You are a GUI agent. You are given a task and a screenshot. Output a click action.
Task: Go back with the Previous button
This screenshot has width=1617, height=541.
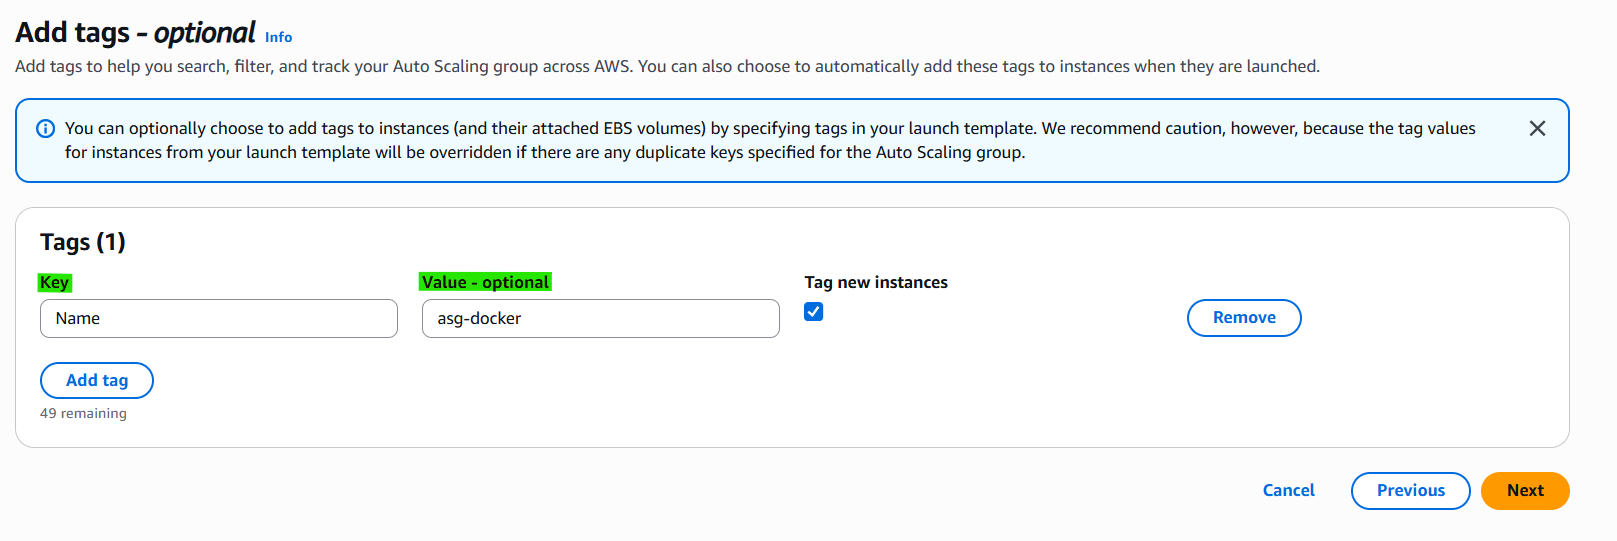pos(1410,491)
